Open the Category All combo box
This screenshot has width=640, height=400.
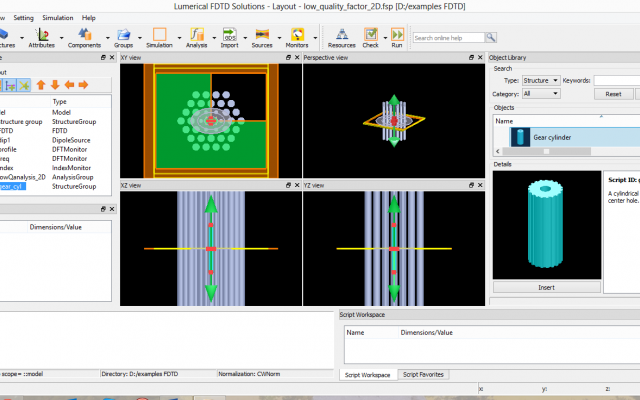click(541, 93)
